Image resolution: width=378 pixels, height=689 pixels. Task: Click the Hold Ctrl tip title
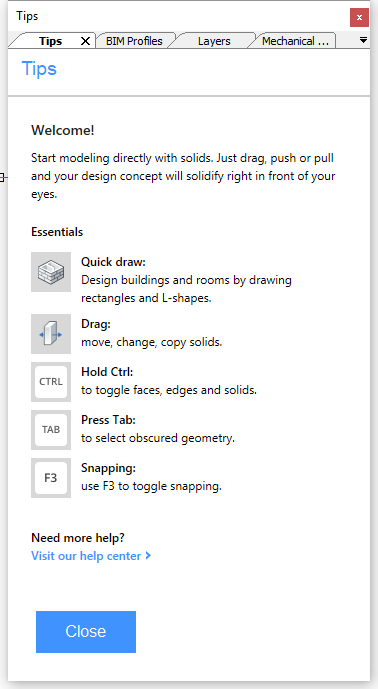tap(107, 372)
